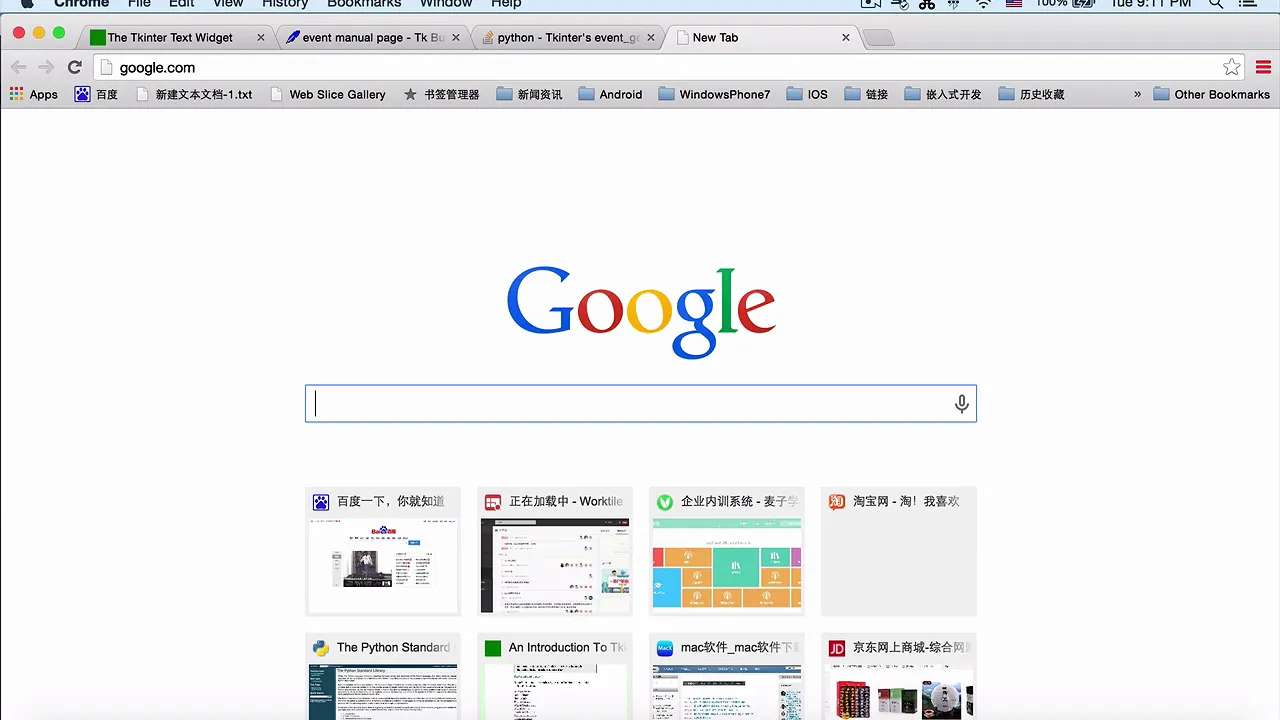Open the 正在加载中 - Worktile thumbnail
The image size is (1280, 720).
pos(555,551)
